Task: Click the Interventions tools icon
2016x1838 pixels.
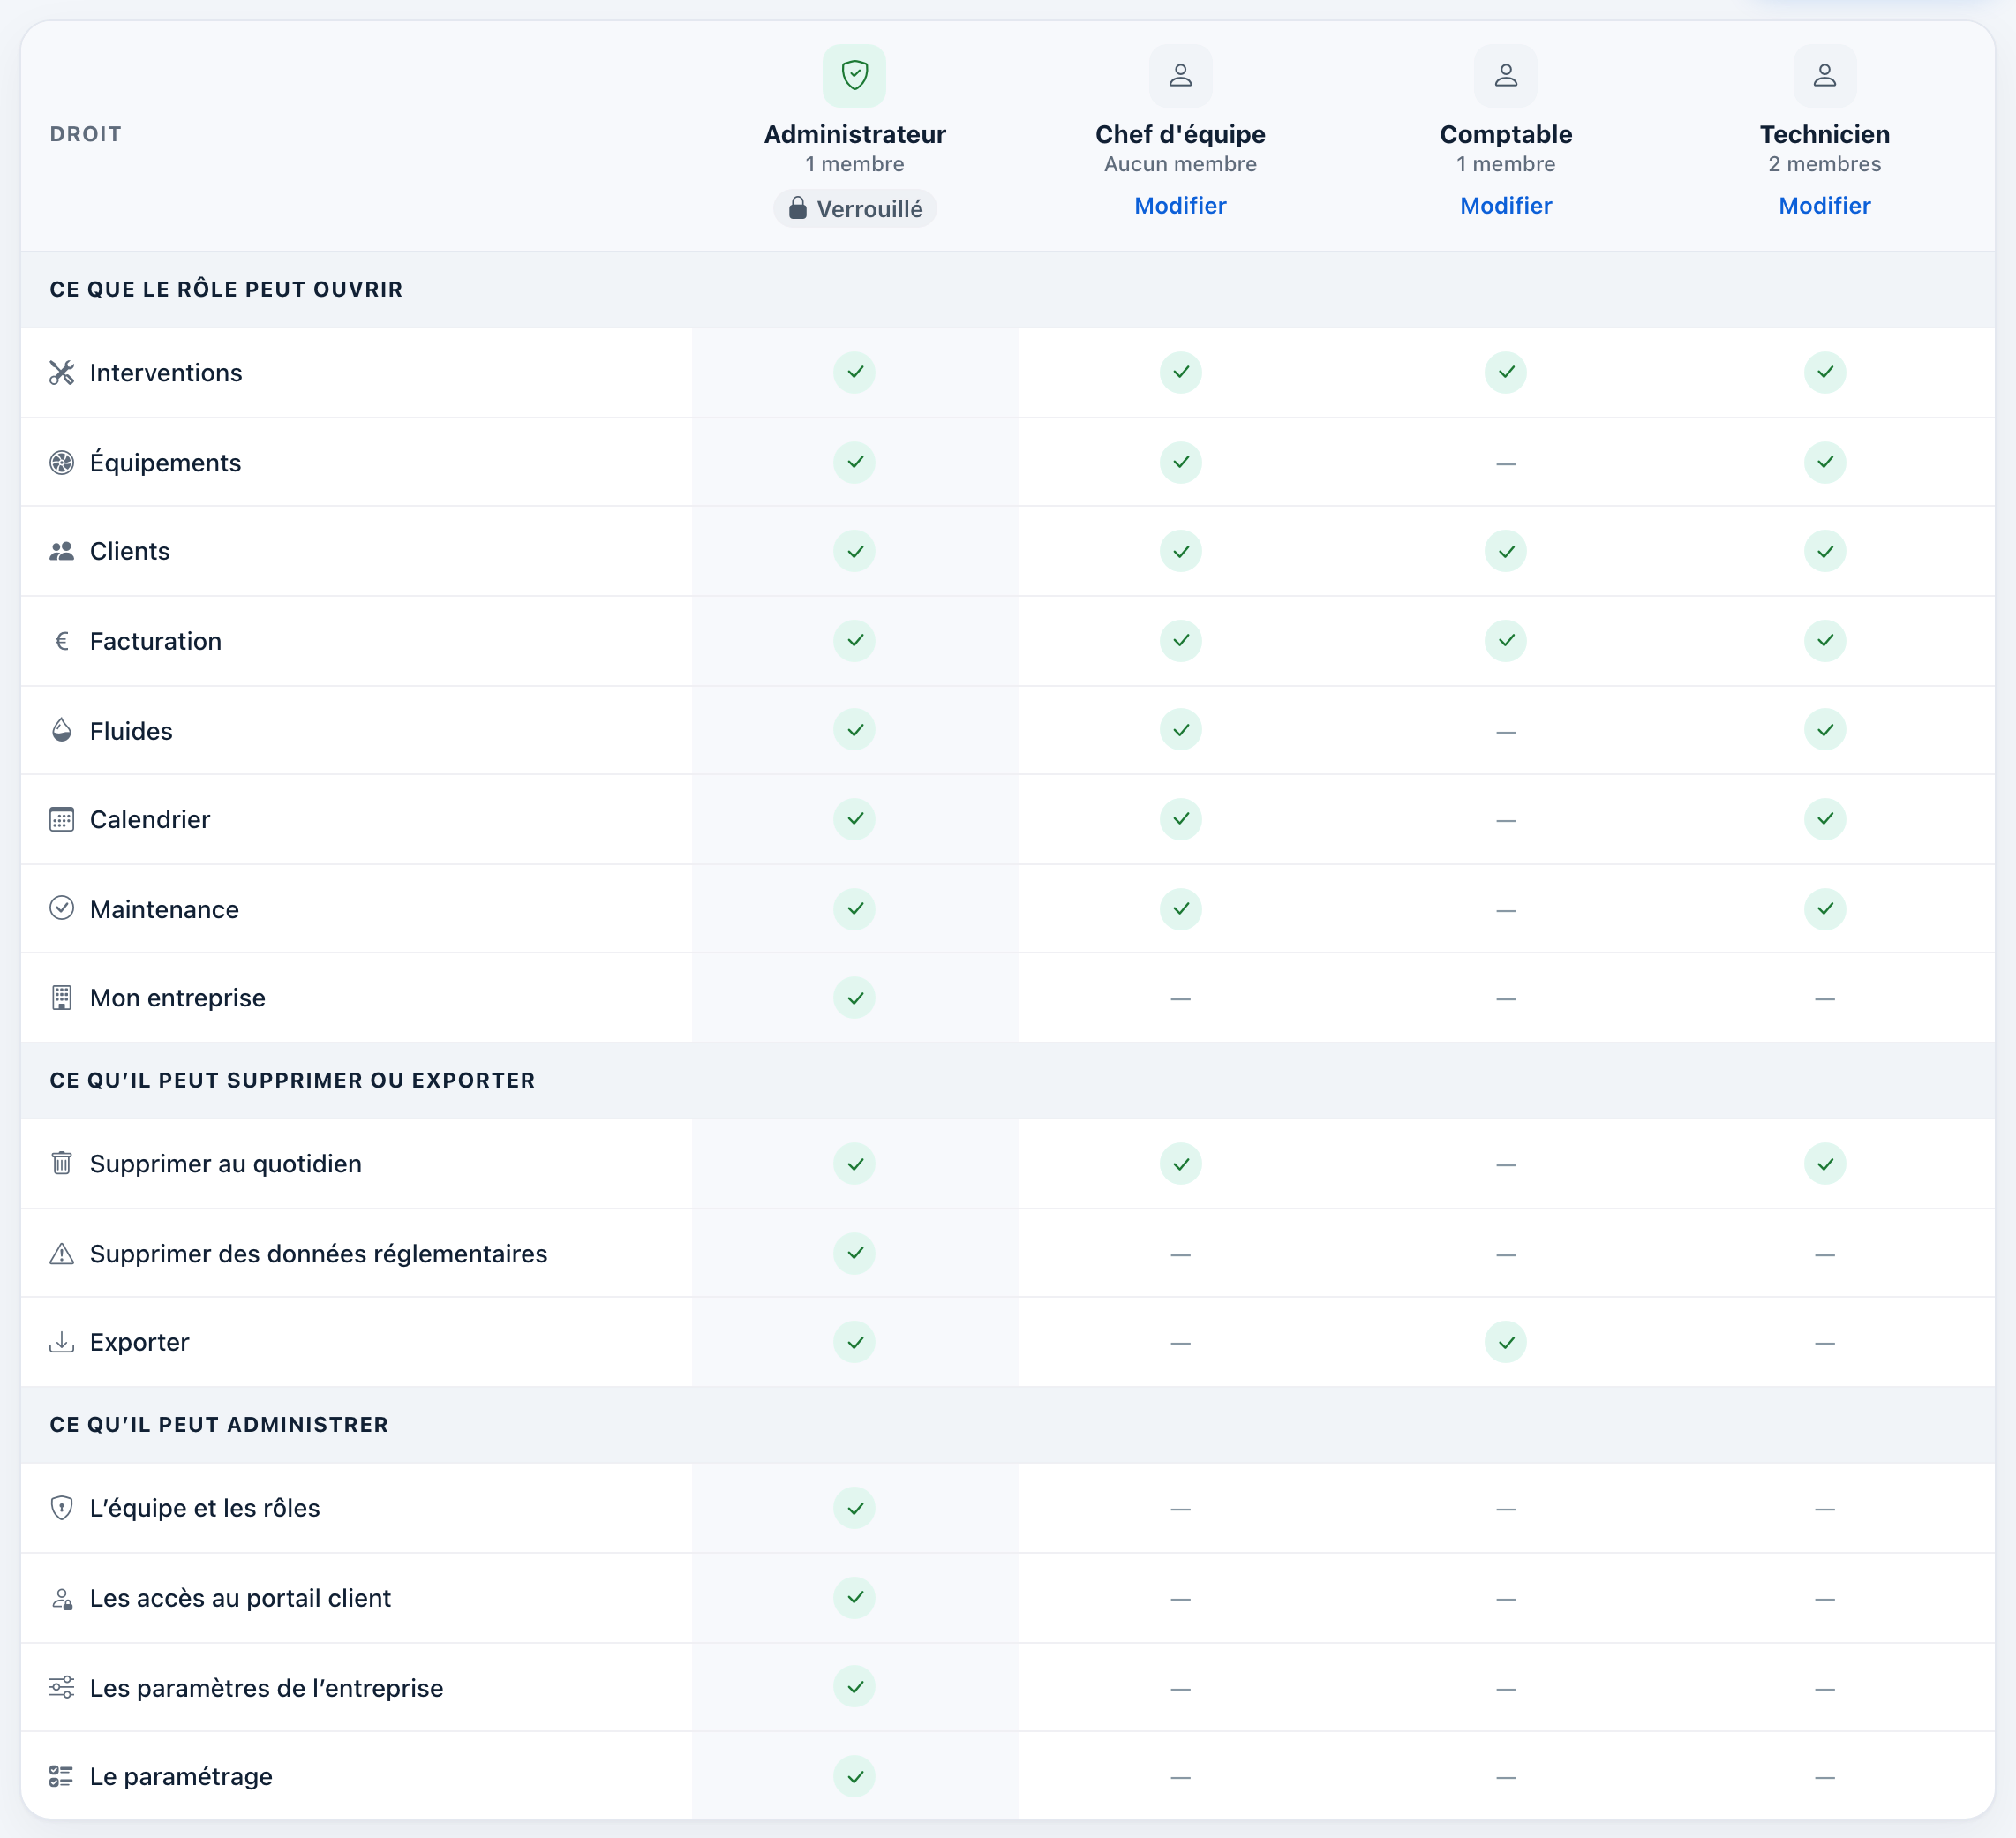Action: [x=62, y=373]
